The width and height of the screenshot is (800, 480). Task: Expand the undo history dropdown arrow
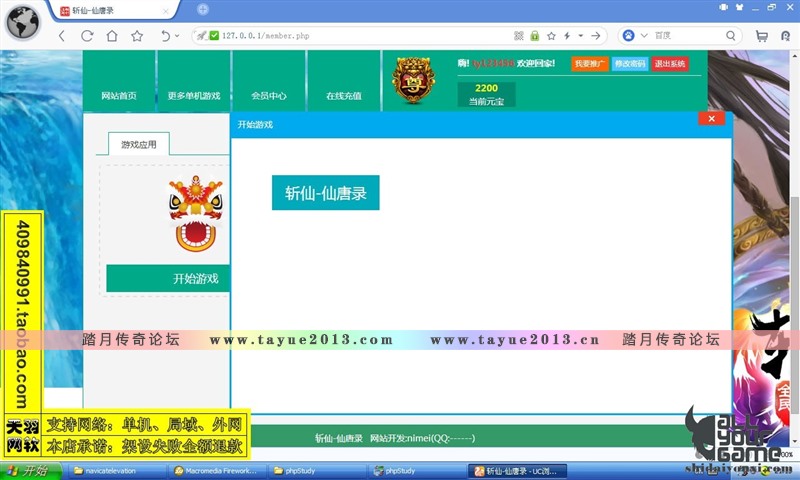177,36
